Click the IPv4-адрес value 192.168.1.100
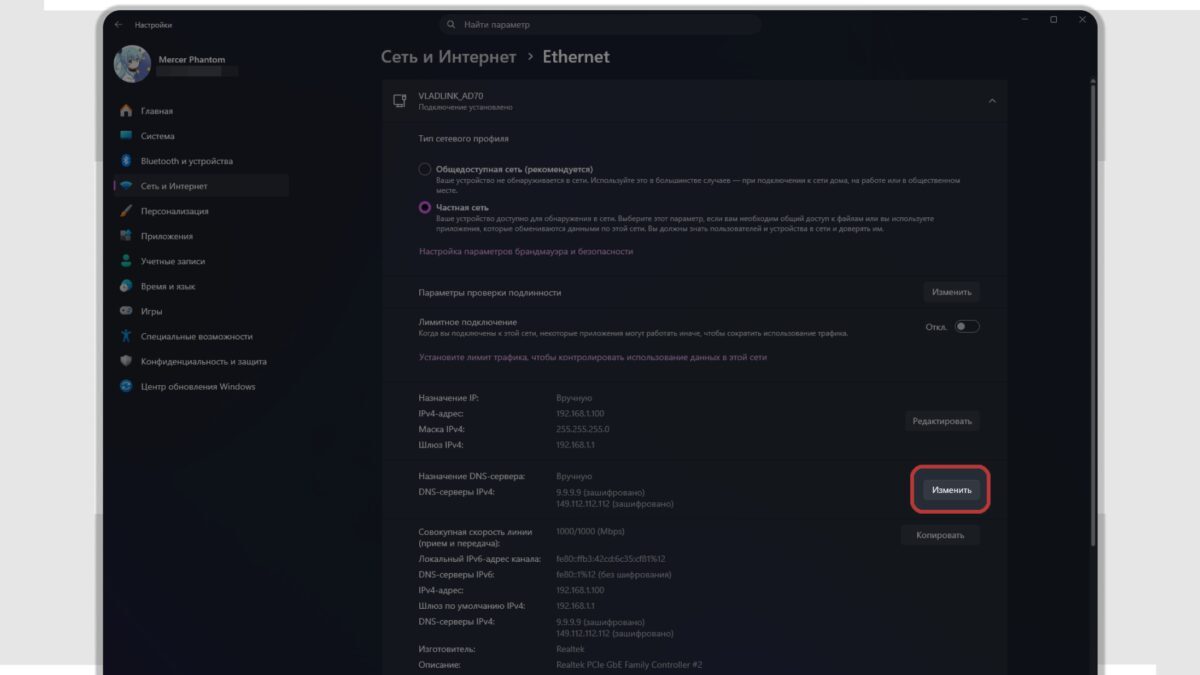Screen dimensions: 1200x675 (x=581, y=413)
